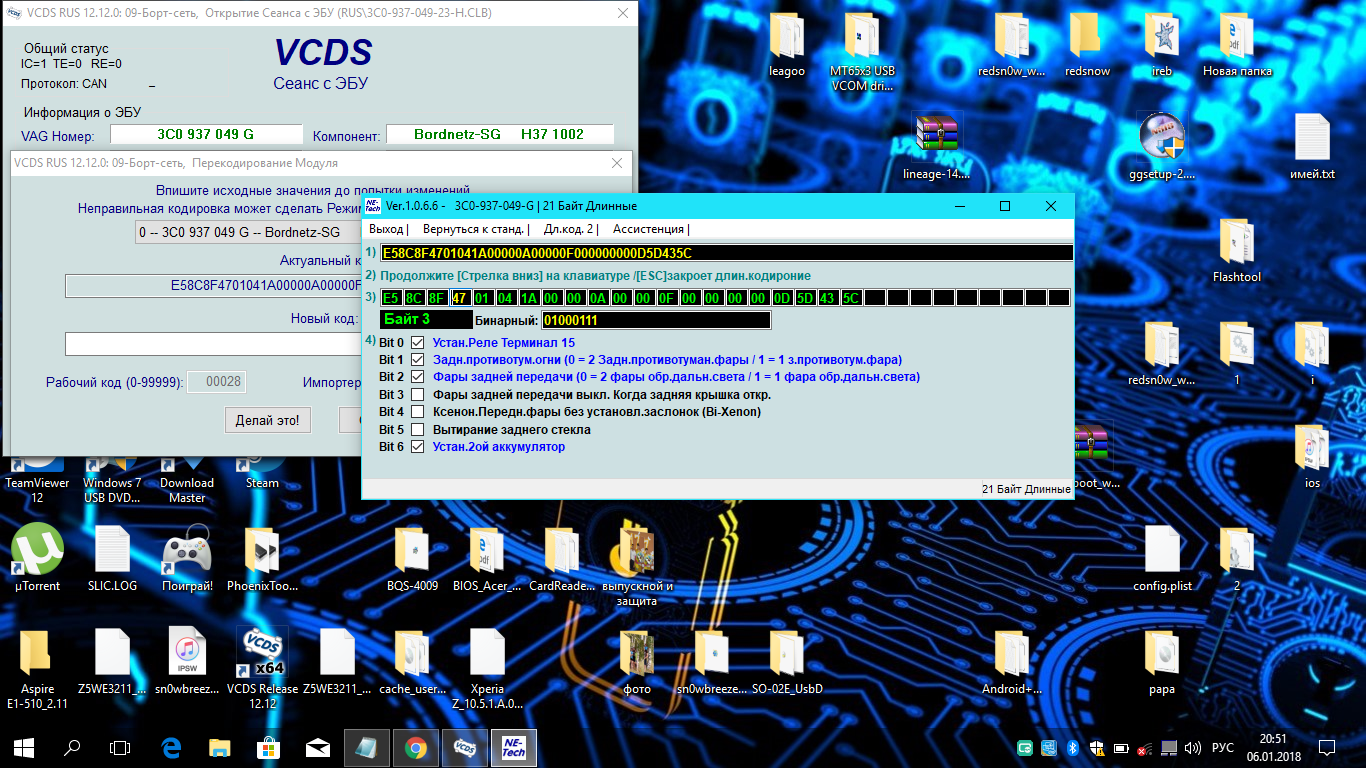Viewport: 1366px width, 768px height.
Task: Check Bit 5 Вытирание заднего стекла
Action: click(418, 430)
